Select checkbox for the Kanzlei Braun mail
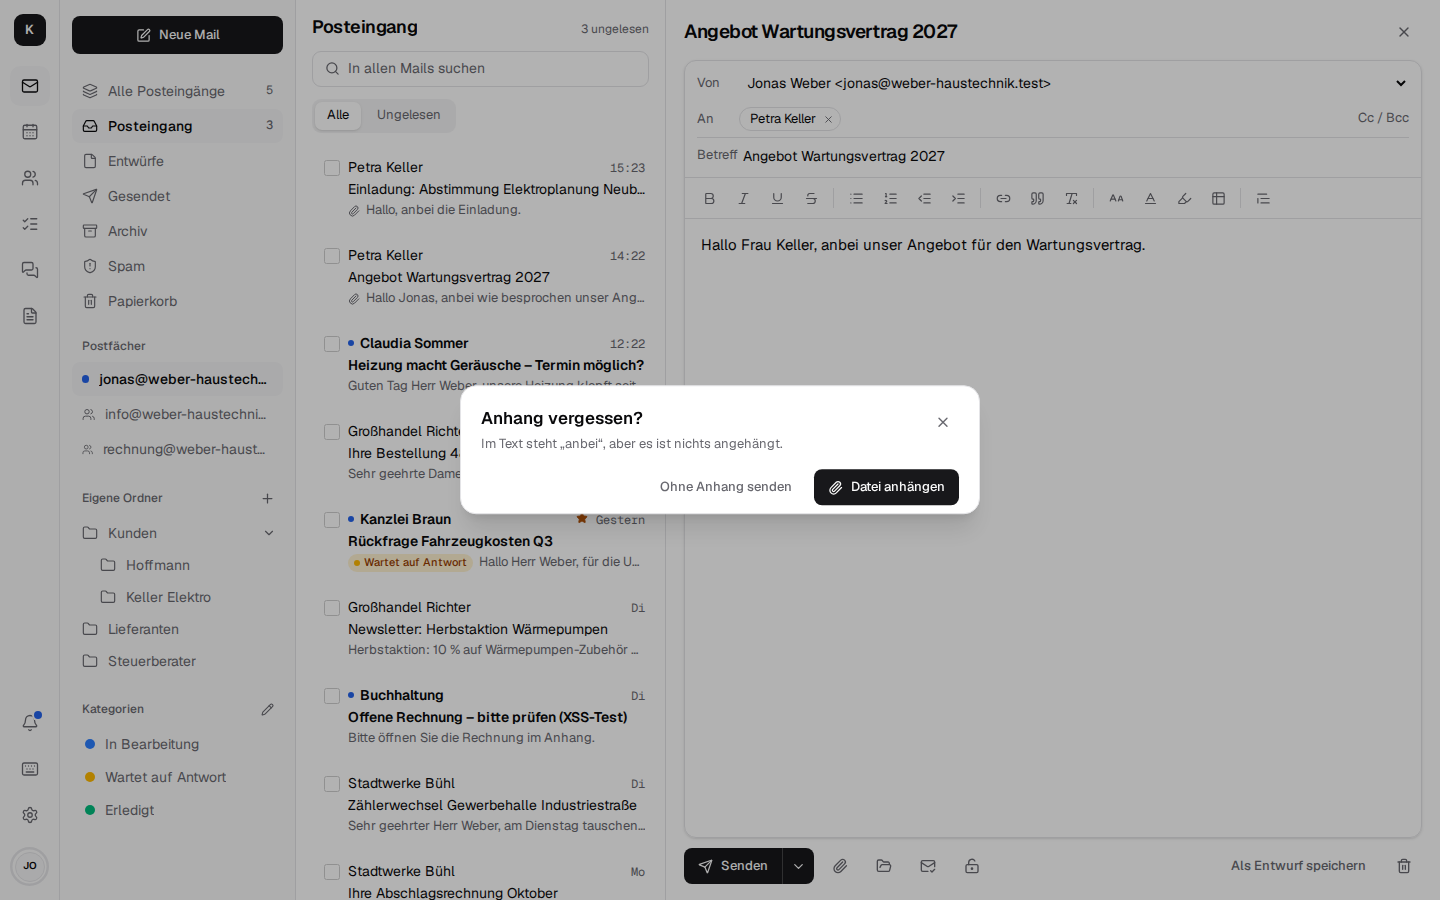Screen dimensions: 1440x900 tap(332, 520)
